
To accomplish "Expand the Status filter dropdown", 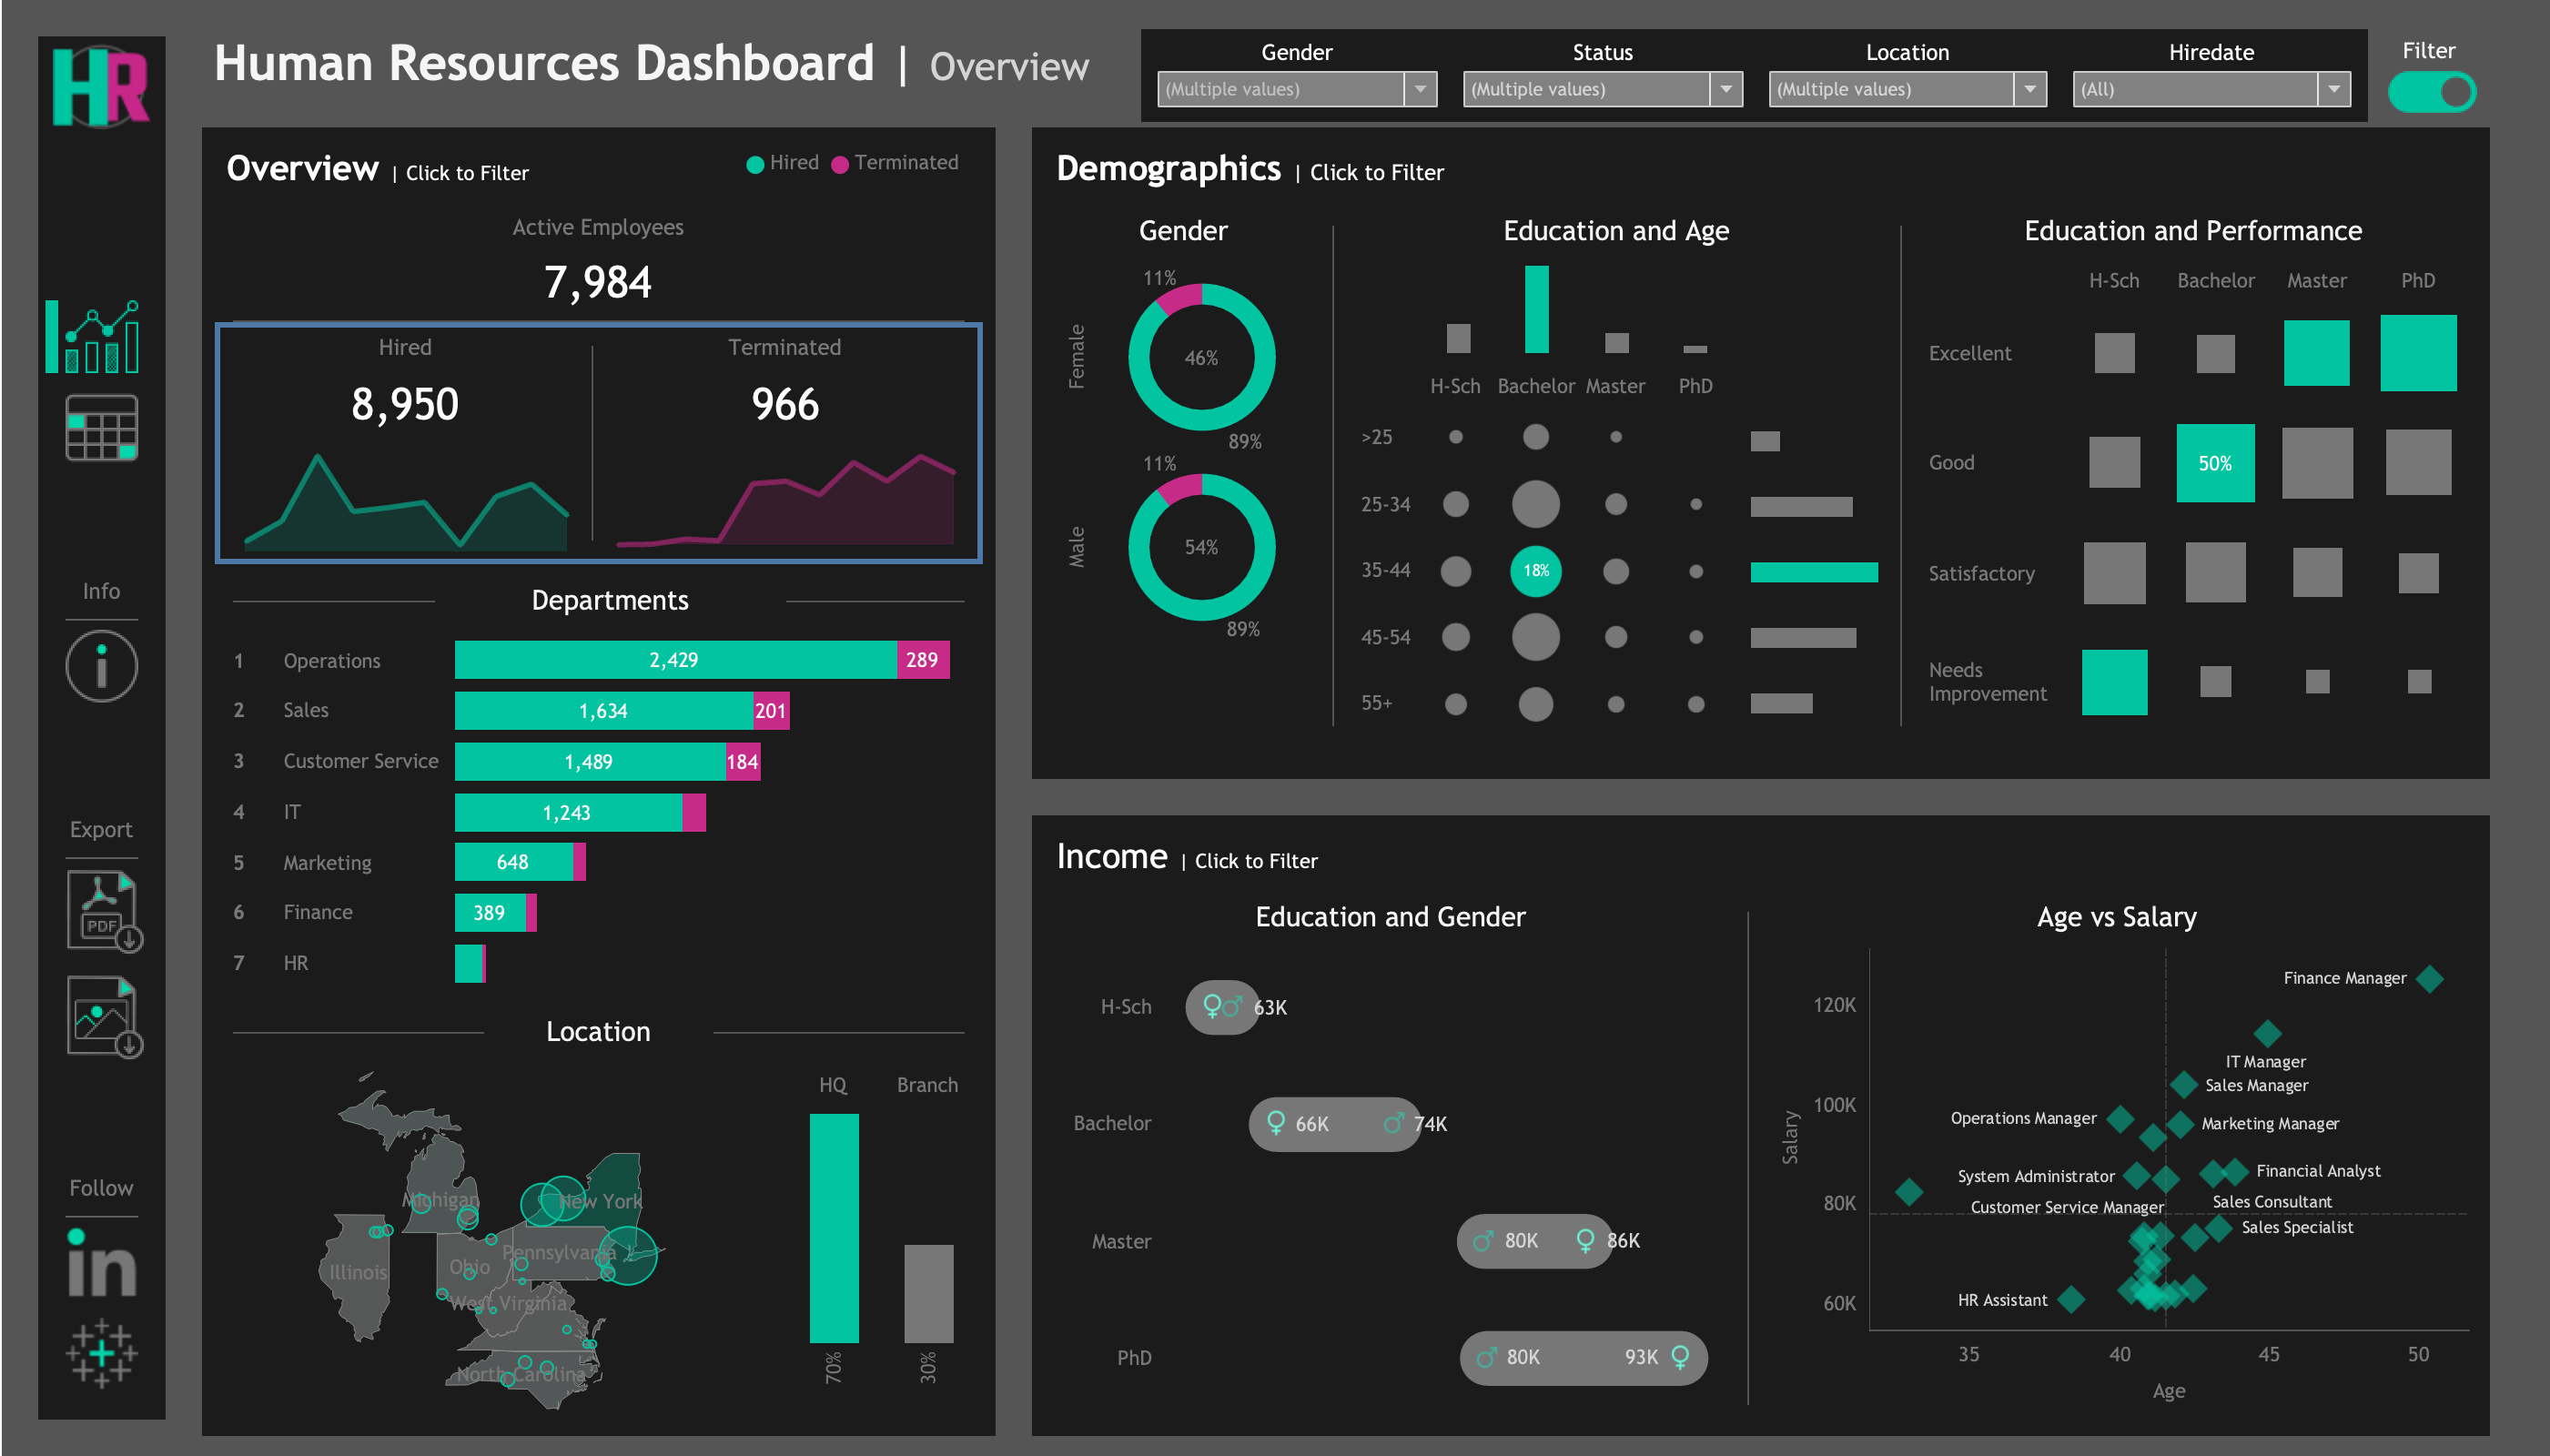I will [x=1727, y=89].
